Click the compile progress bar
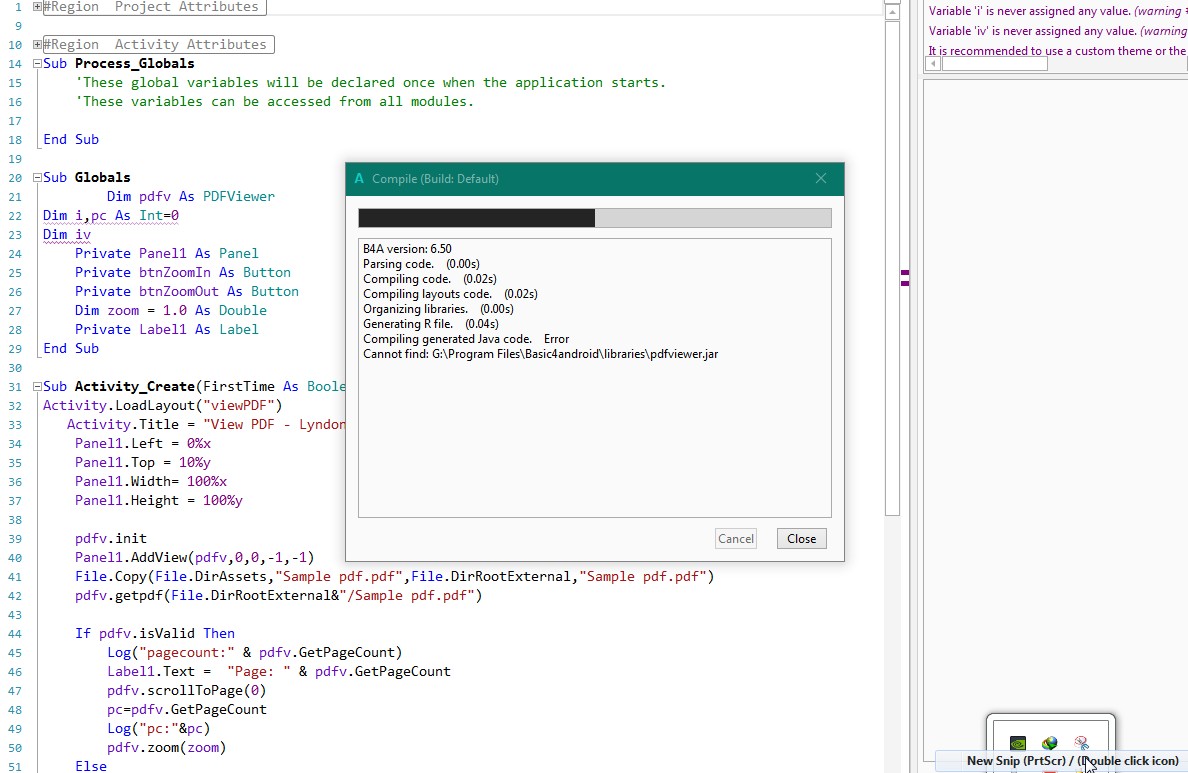 coord(594,218)
